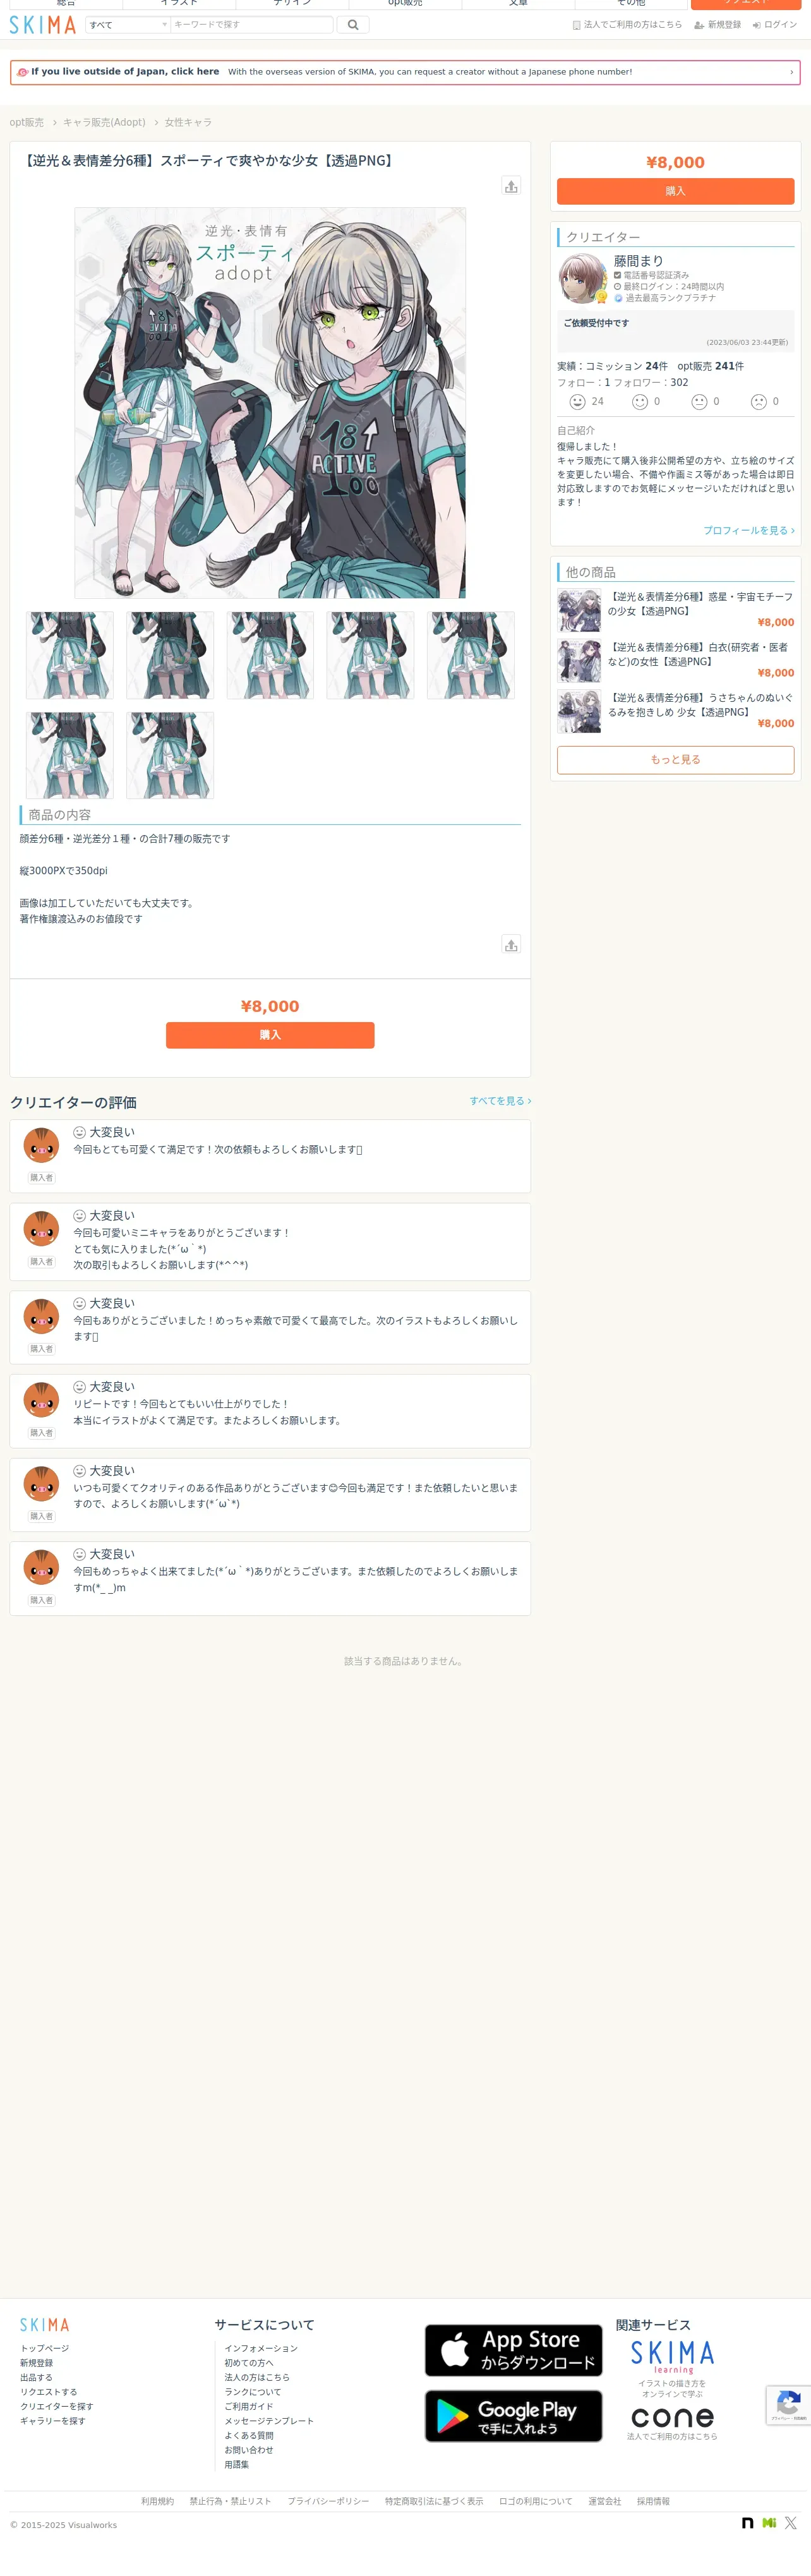Image resolution: width=811 pixels, height=2576 pixels.
Task: Open the cone service logo
Action: click(x=672, y=2418)
